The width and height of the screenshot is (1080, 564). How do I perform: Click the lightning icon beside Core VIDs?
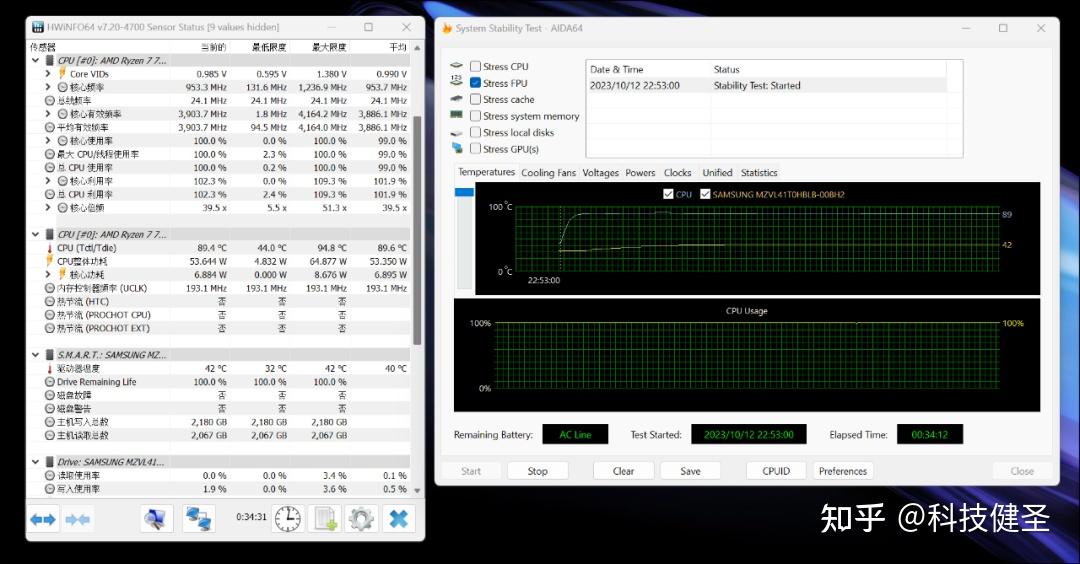click(x=62, y=74)
